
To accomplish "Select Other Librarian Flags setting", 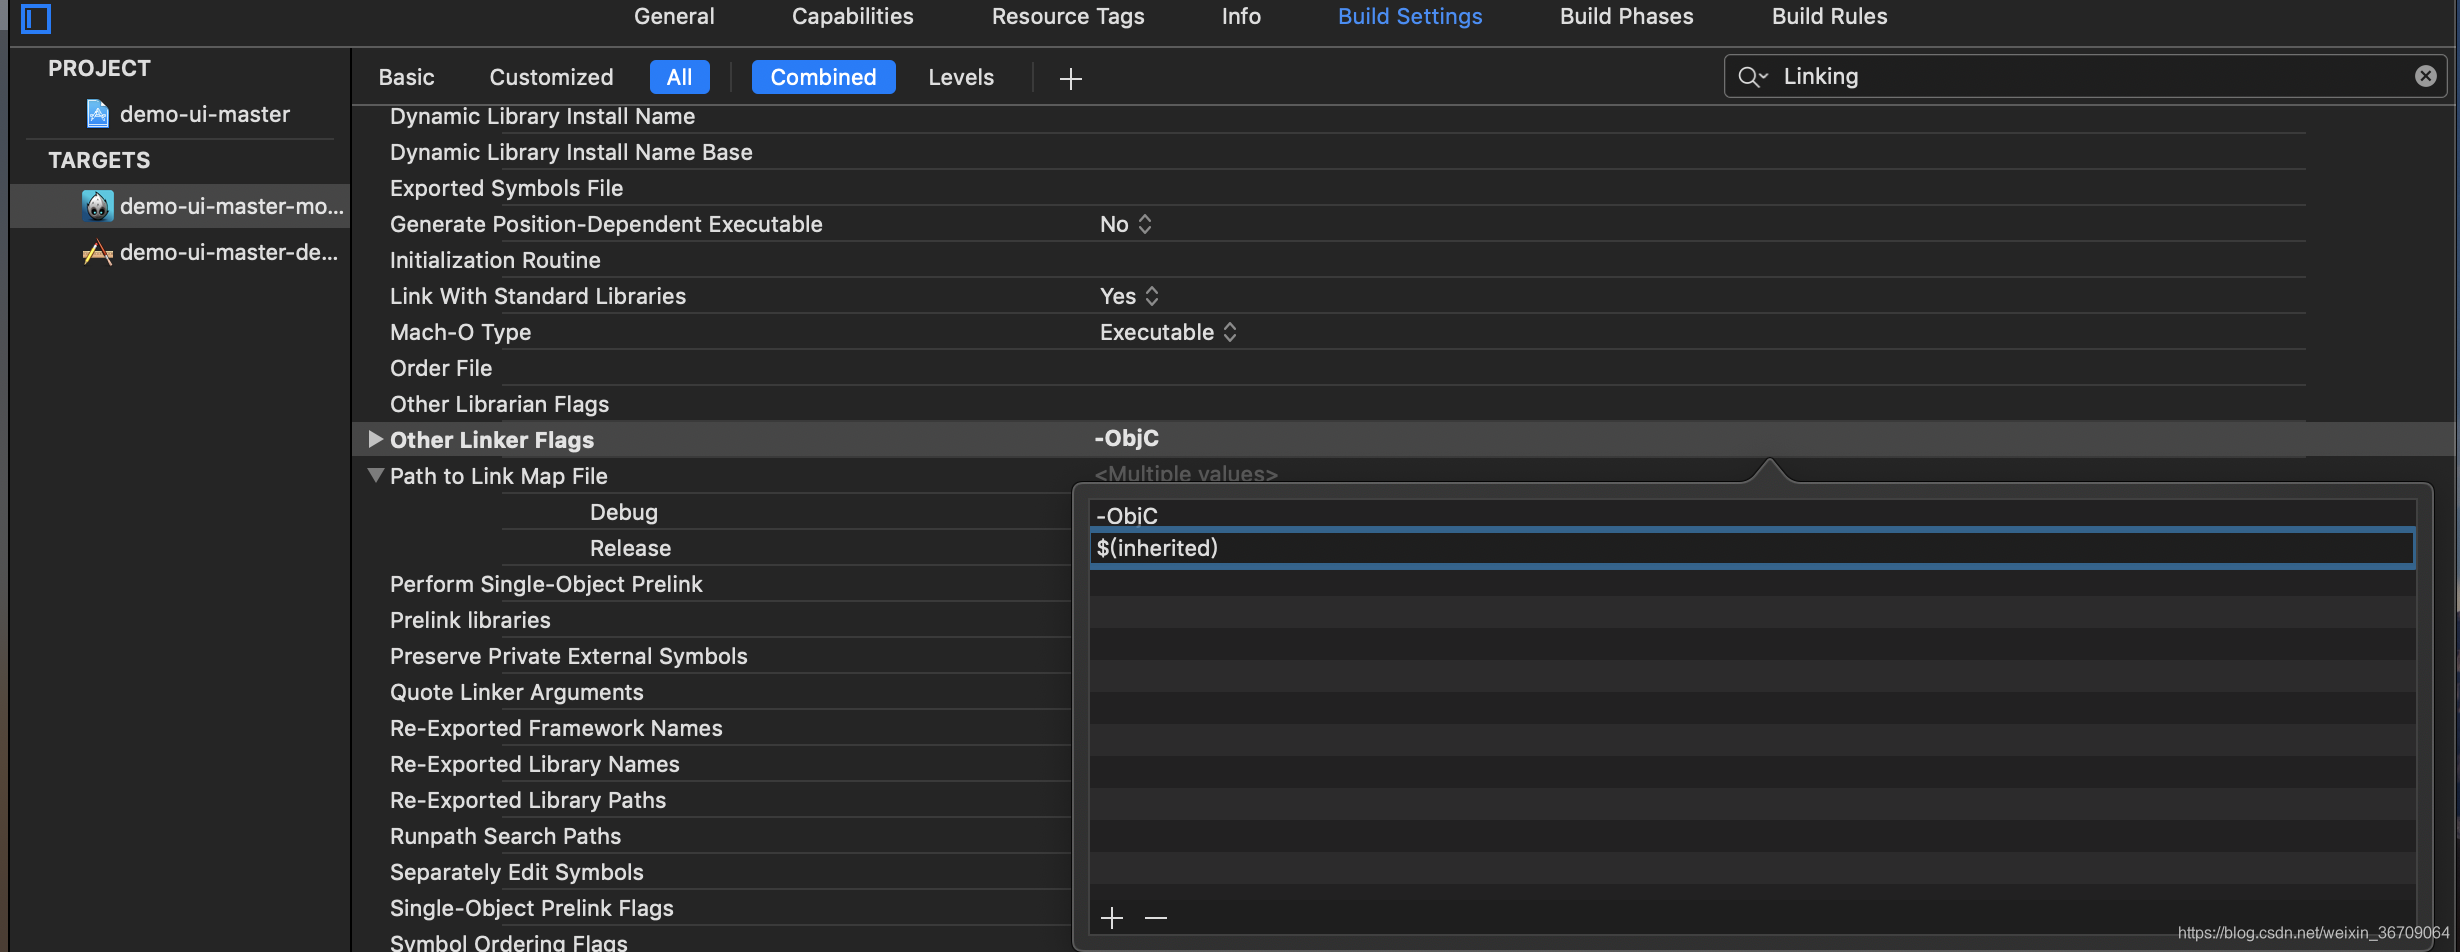I will coord(499,404).
